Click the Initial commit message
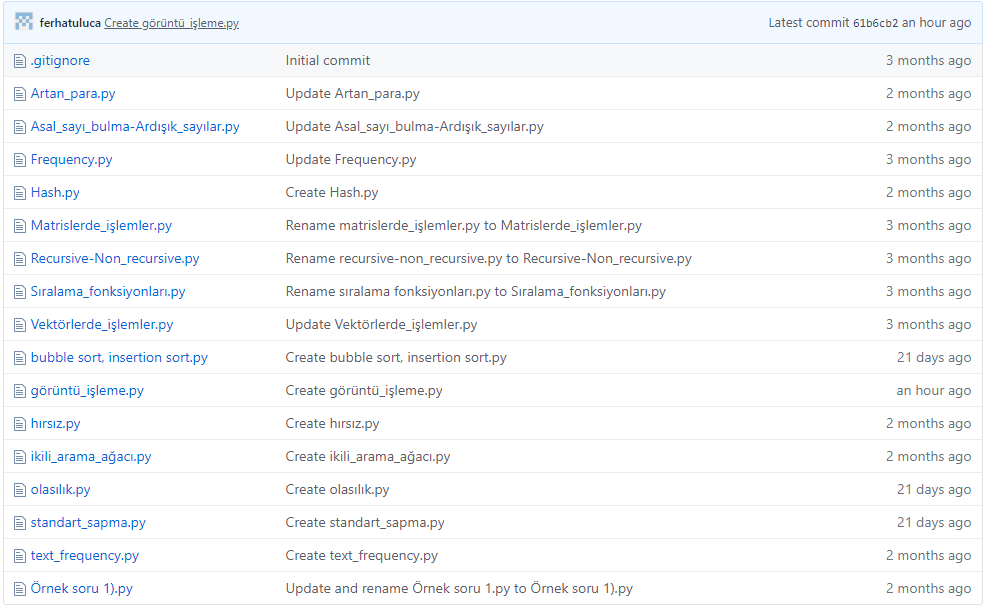The width and height of the screenshot is (985, 615). [x=327, y=60]
